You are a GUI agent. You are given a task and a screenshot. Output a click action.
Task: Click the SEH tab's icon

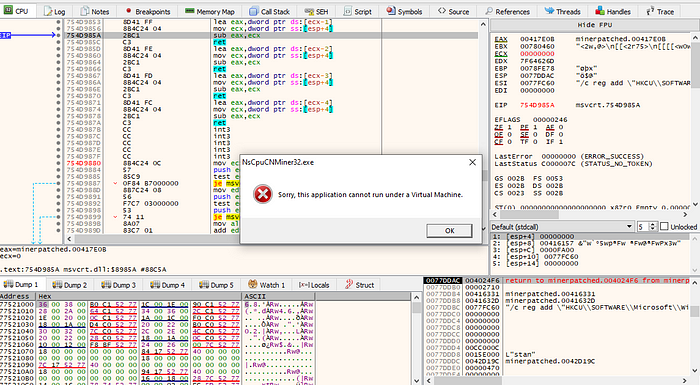(309, 11)
